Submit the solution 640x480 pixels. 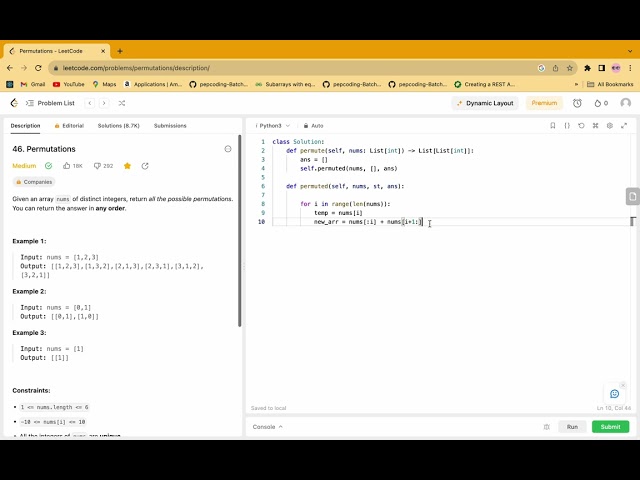pyautogui.click(x=611, y=427)
